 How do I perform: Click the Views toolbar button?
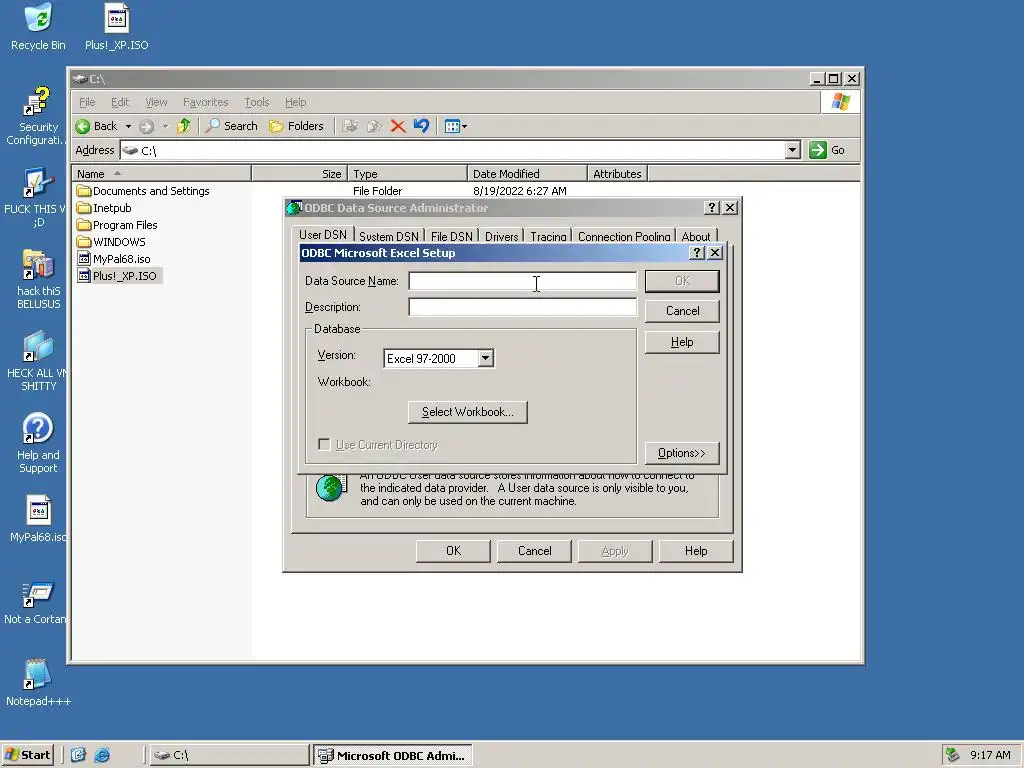pyautogui.click(x=455, y=126)
